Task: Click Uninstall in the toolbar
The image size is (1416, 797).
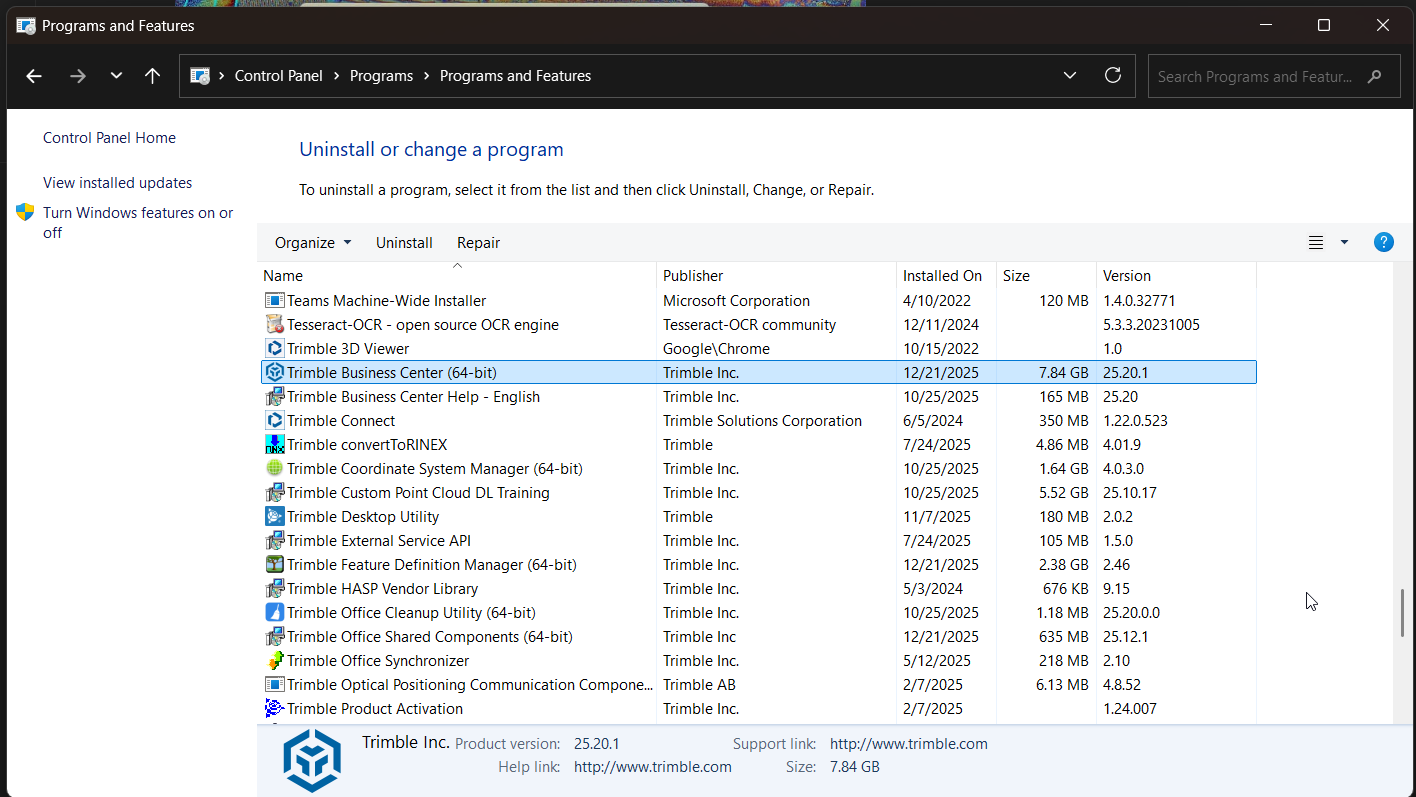Action: (404, 243)
